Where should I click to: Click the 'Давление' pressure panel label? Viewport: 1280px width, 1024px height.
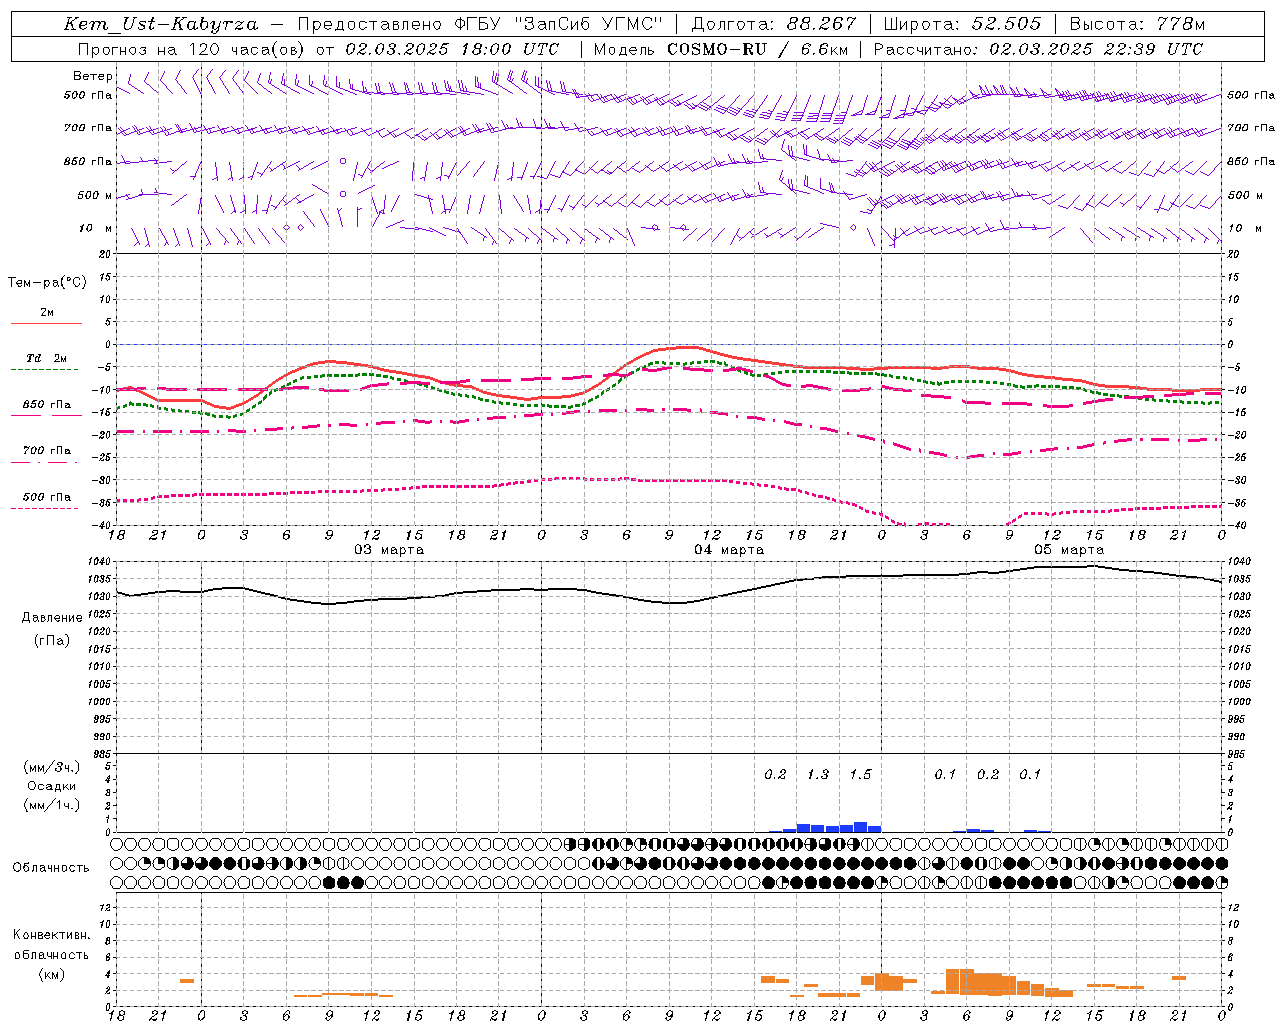52,618
